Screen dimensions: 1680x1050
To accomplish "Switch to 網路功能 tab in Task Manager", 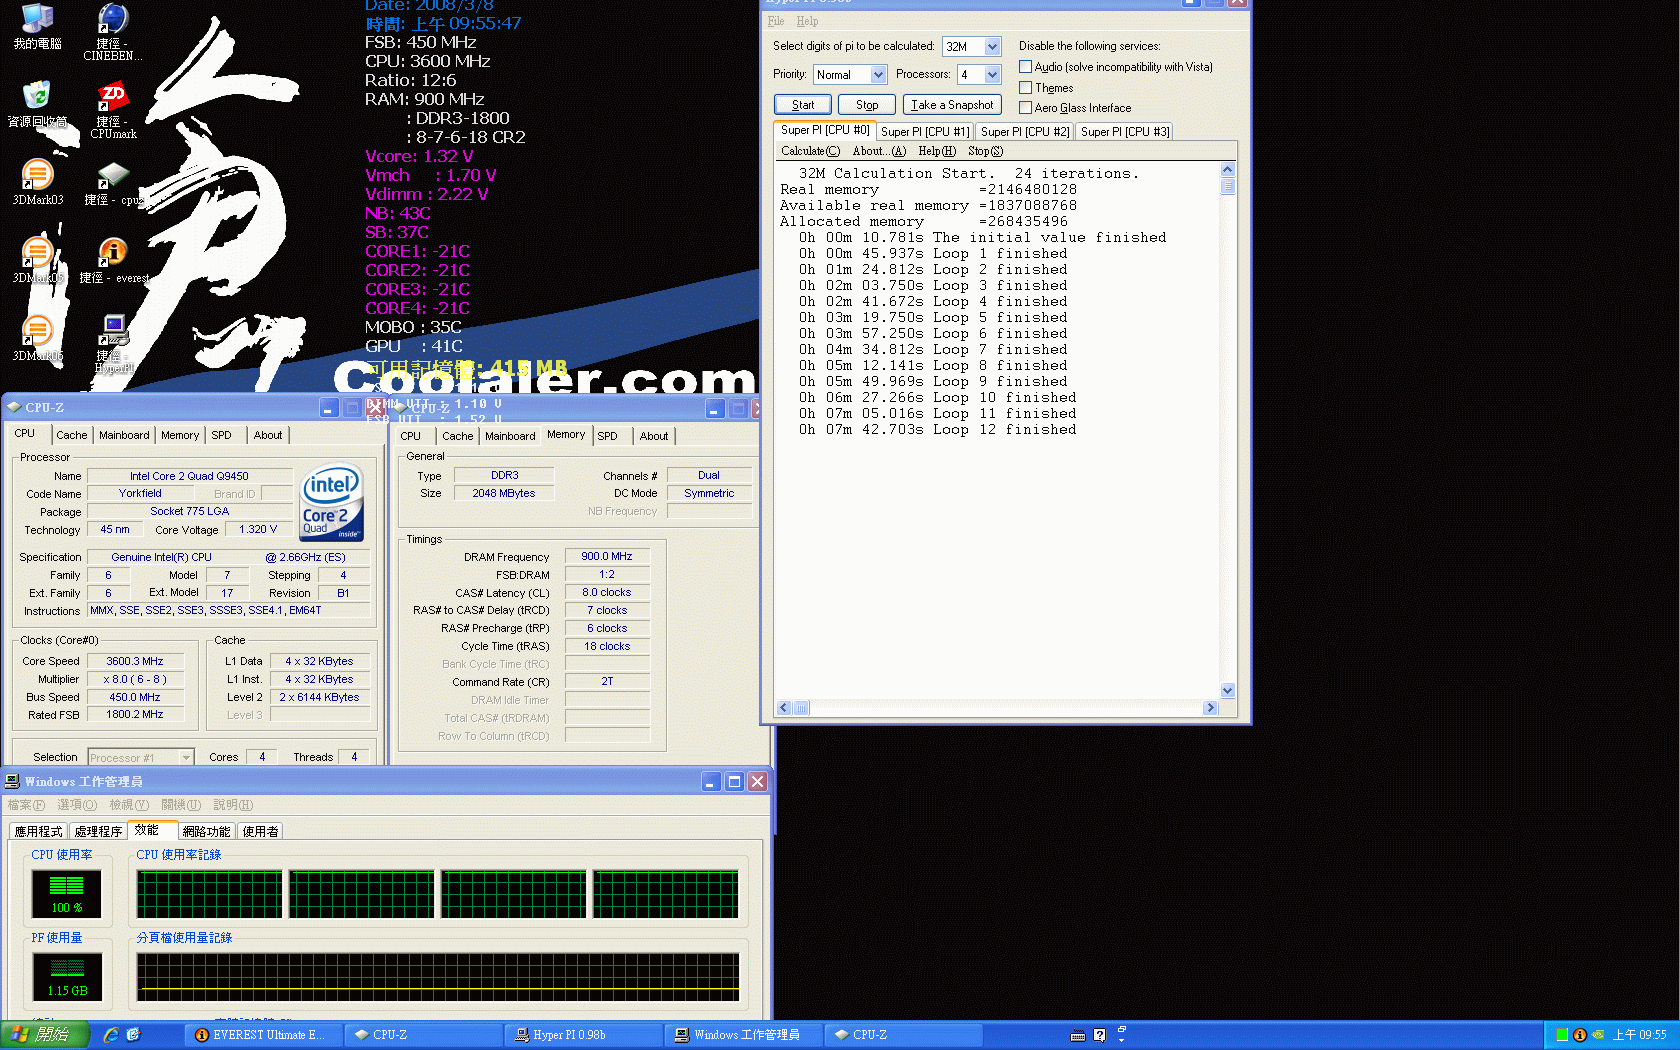I will pos(206,831).
